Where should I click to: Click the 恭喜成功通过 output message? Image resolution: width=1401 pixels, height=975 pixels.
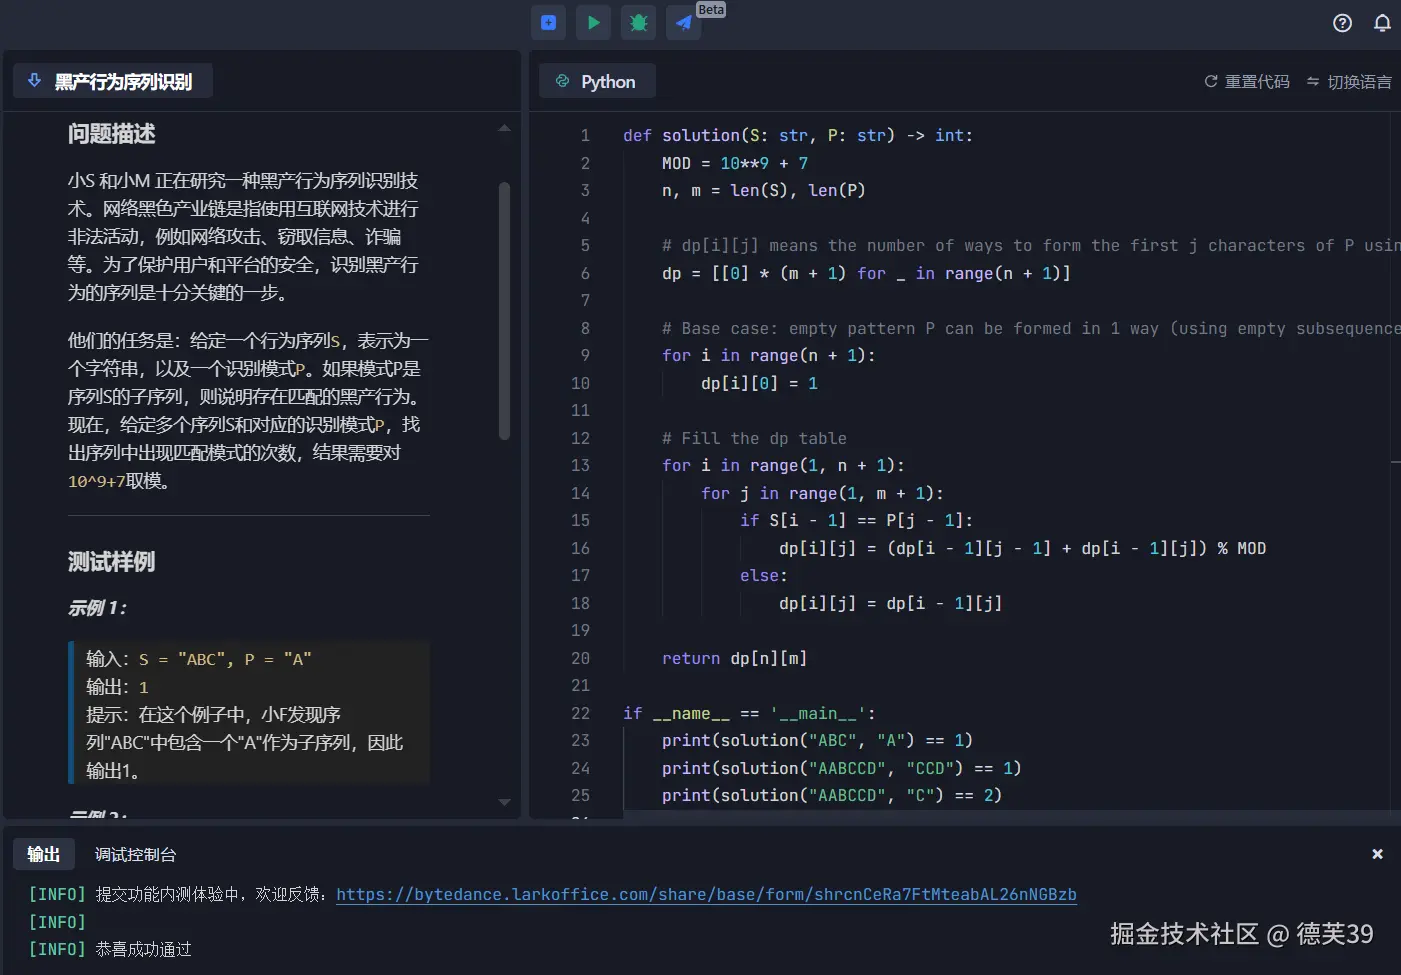[144, 949]
